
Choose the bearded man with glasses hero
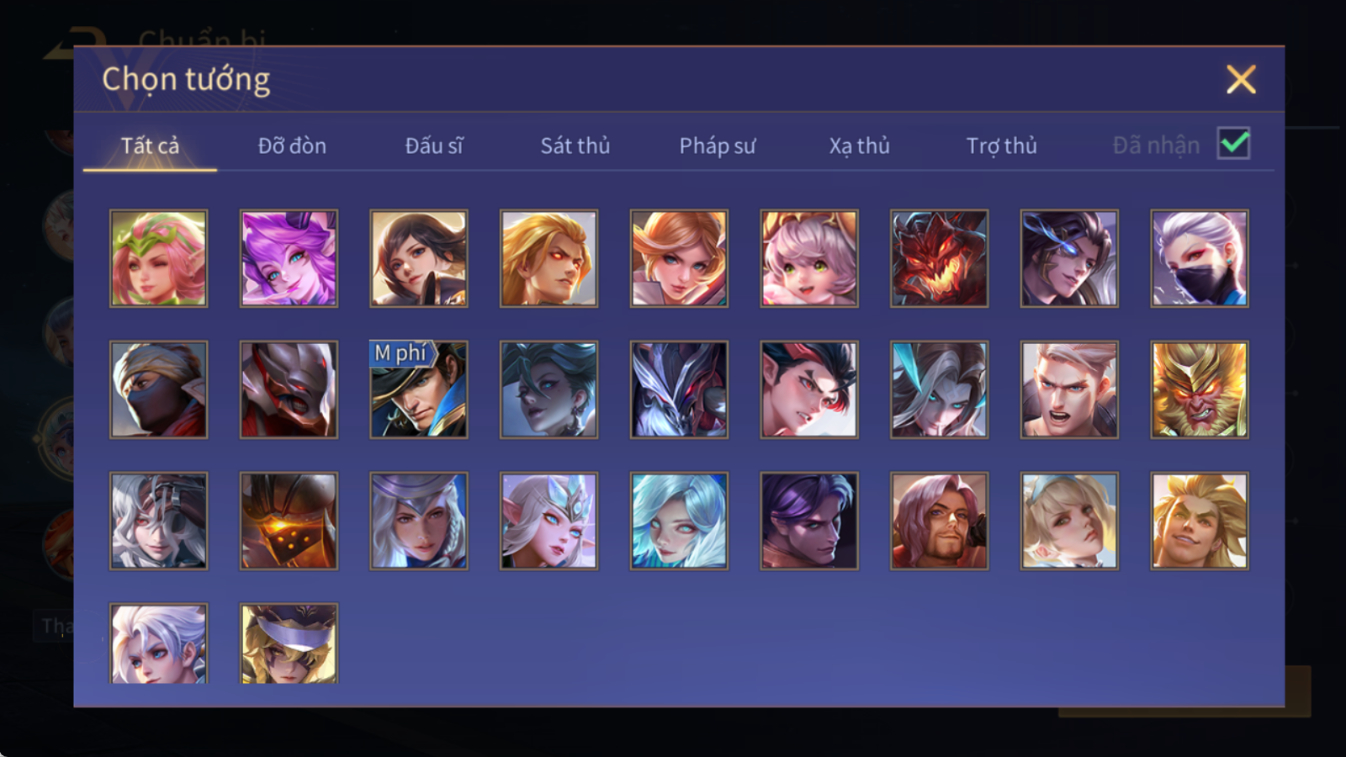tap(939, 521)
